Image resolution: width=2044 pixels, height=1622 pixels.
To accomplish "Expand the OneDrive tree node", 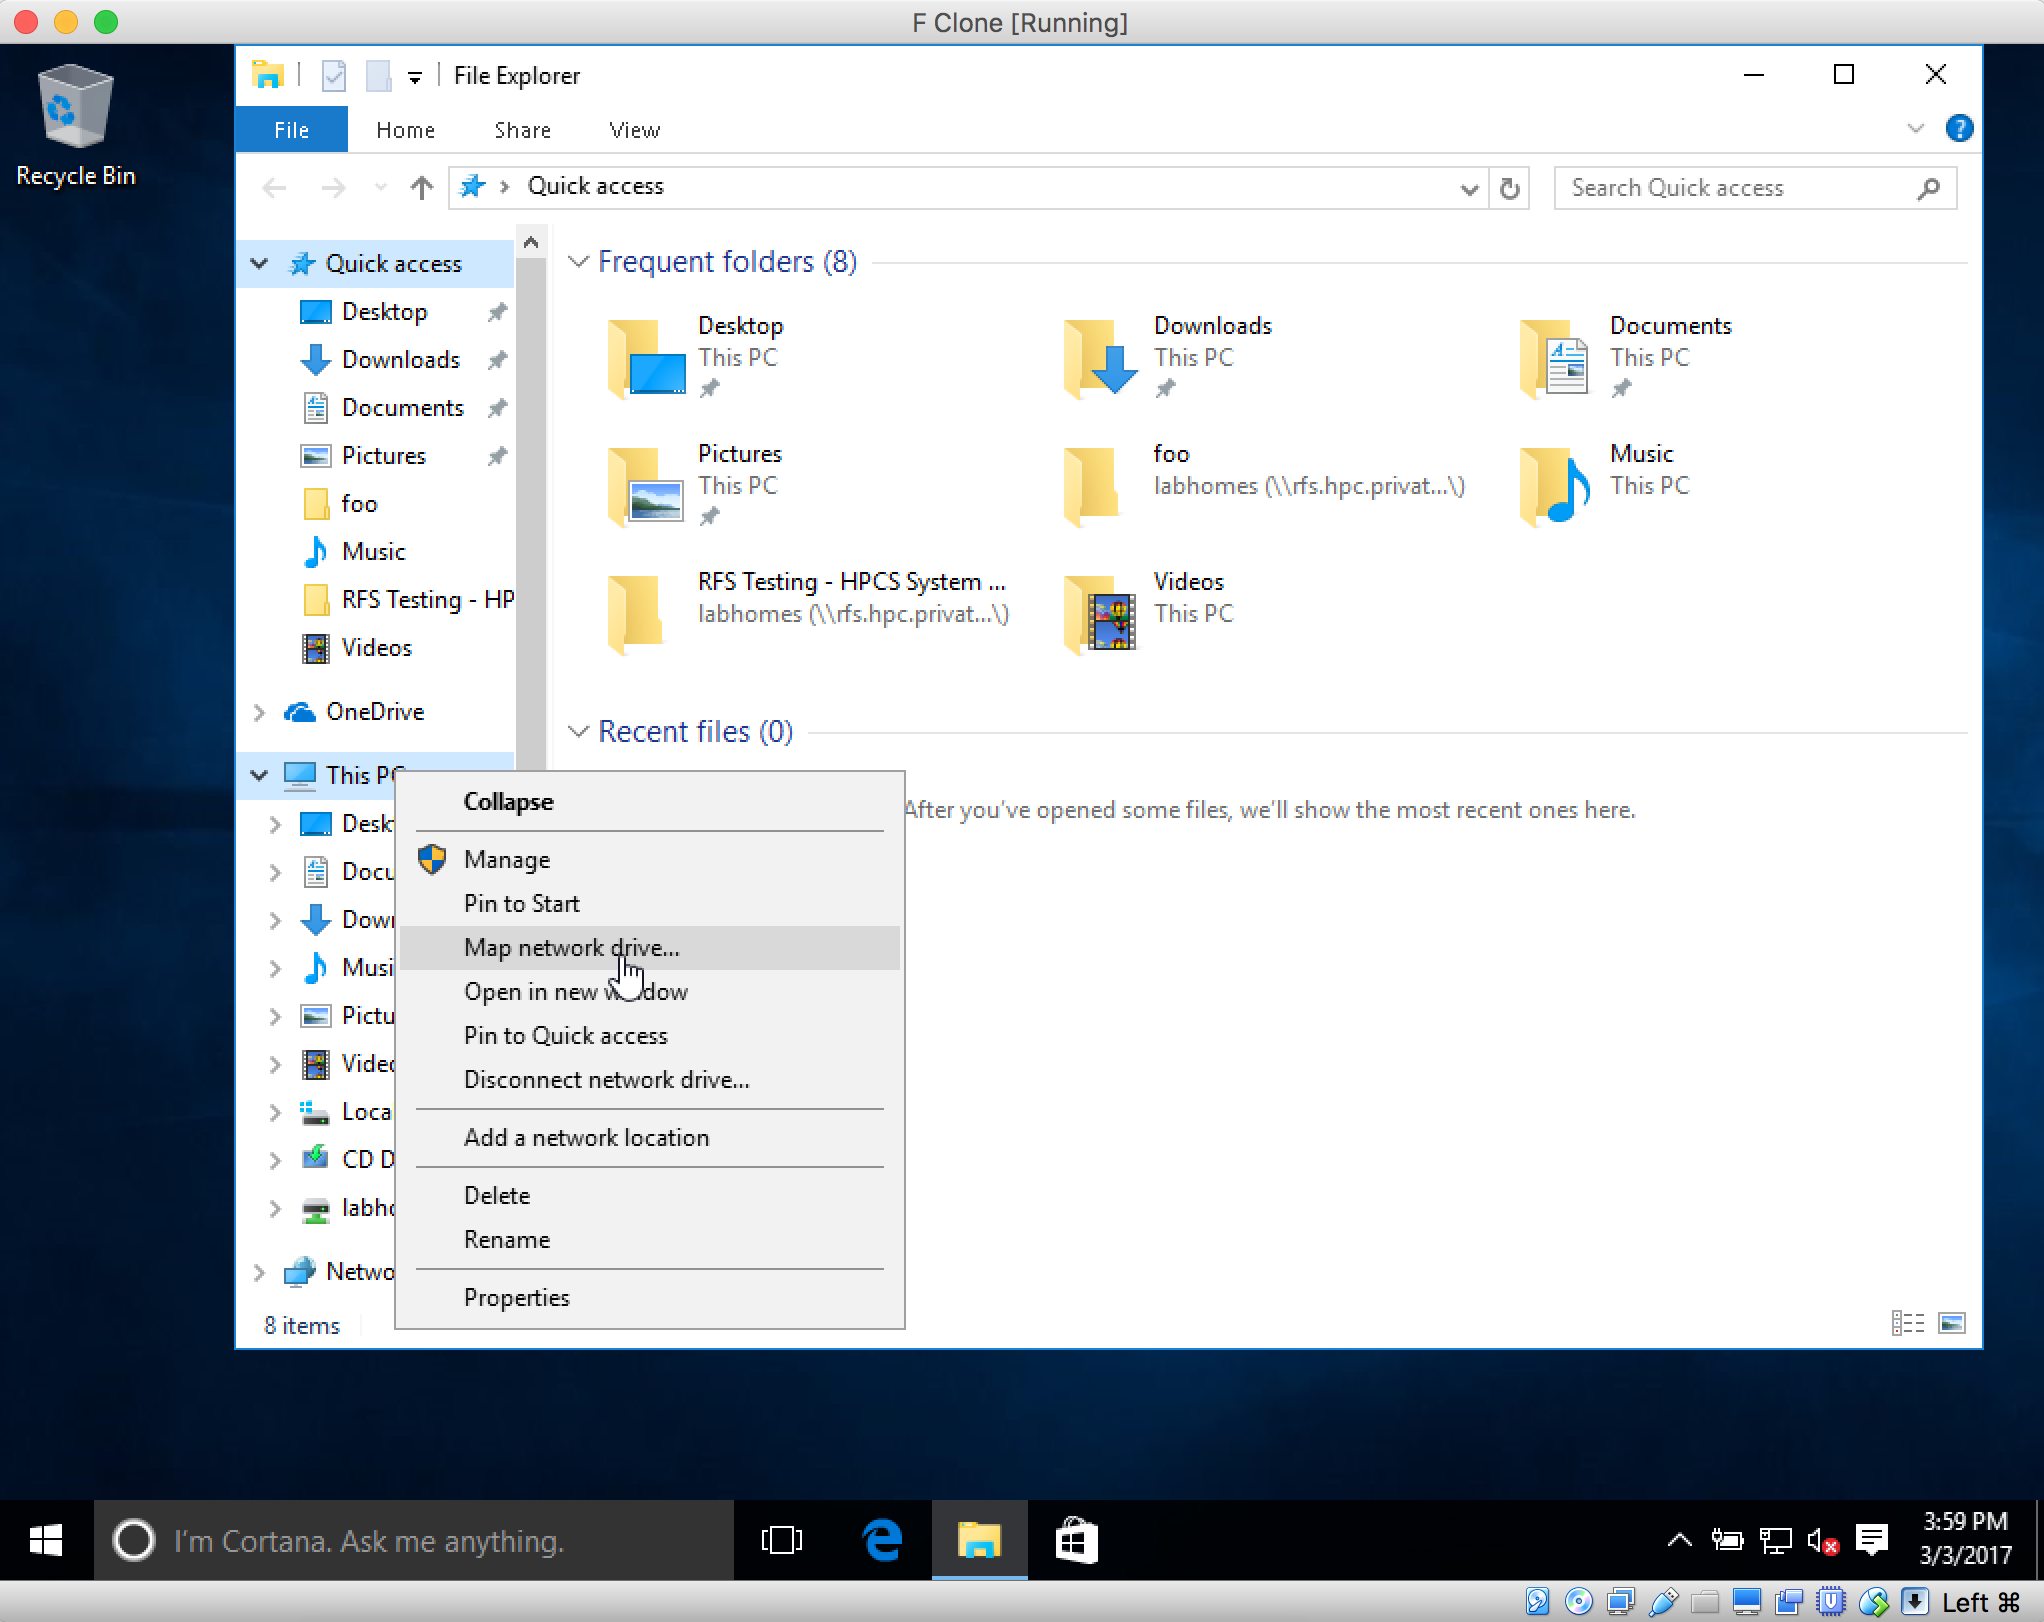I will (x=259, y=712).
